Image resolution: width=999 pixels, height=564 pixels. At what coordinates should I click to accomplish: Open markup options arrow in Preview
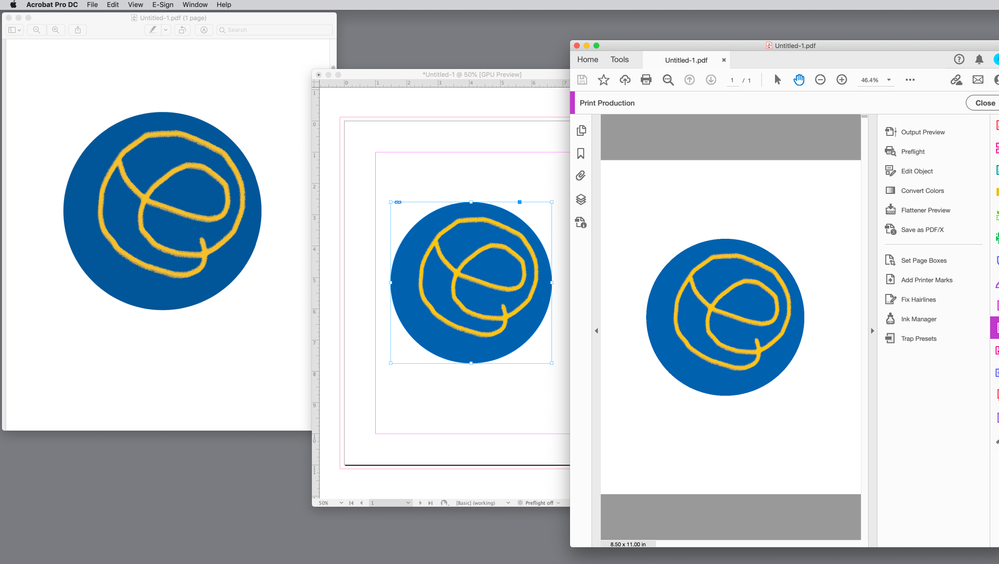166,30
